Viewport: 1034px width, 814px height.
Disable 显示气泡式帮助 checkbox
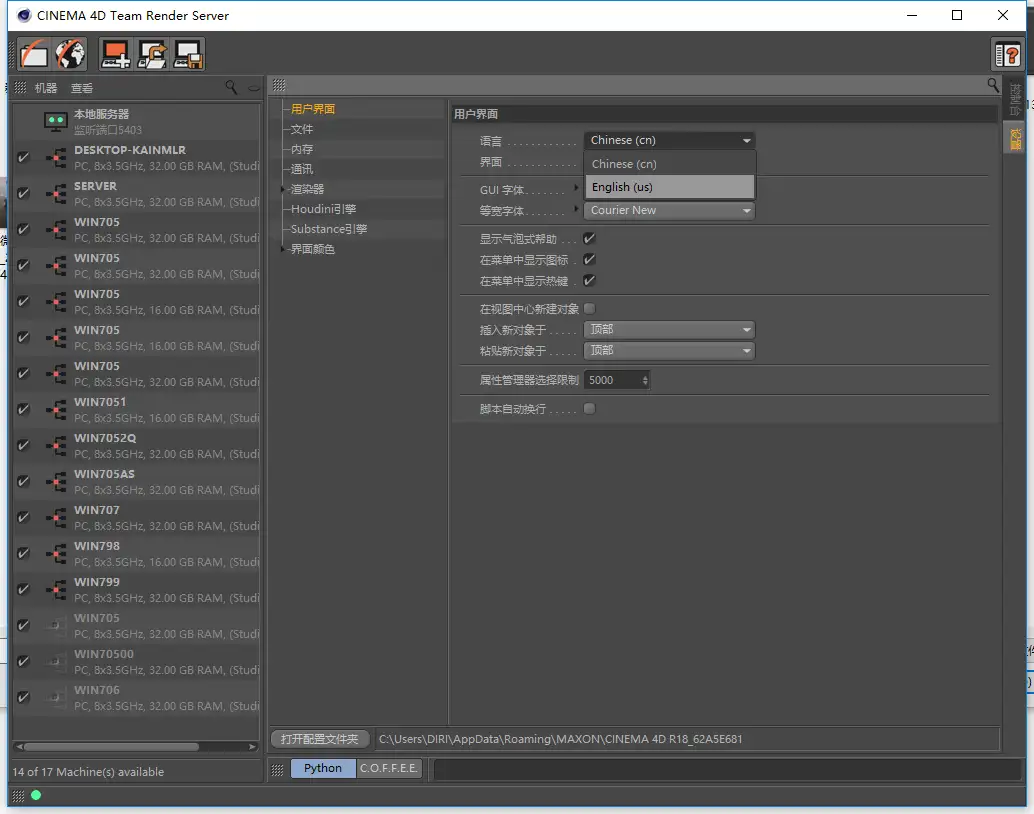pyautogui.click(x=590, y=238)
